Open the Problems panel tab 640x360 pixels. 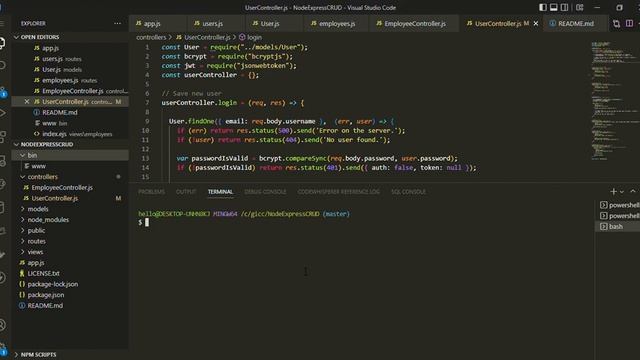tap(151, 192)
